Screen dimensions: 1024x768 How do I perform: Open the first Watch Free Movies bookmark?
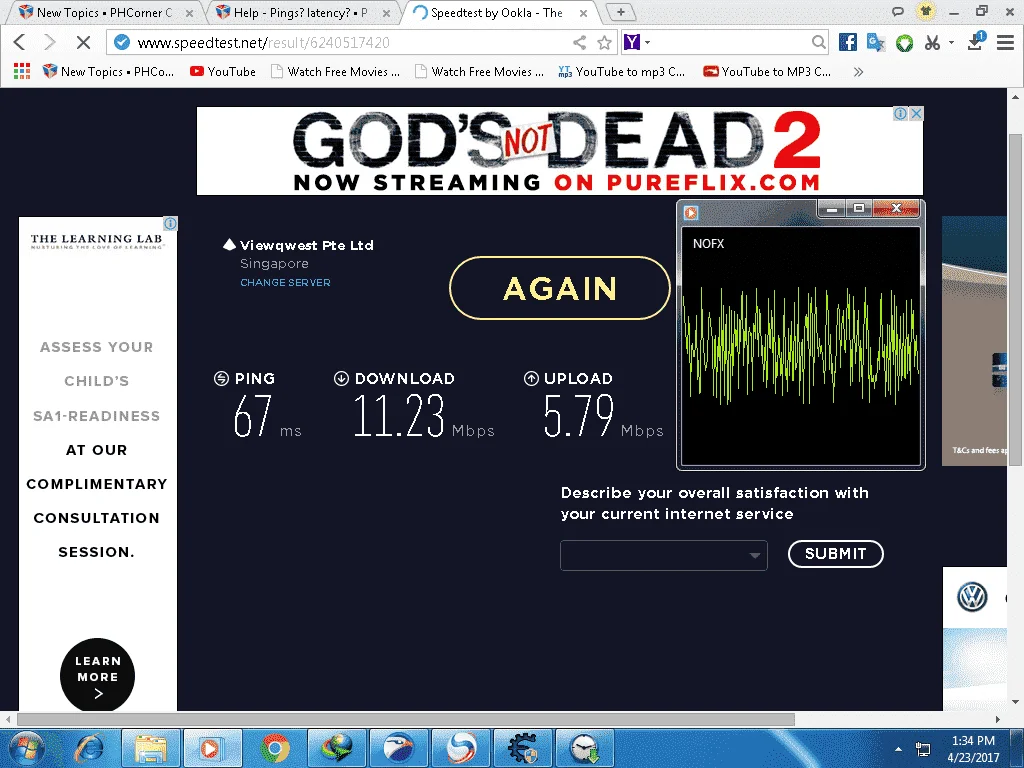point(335,71)
